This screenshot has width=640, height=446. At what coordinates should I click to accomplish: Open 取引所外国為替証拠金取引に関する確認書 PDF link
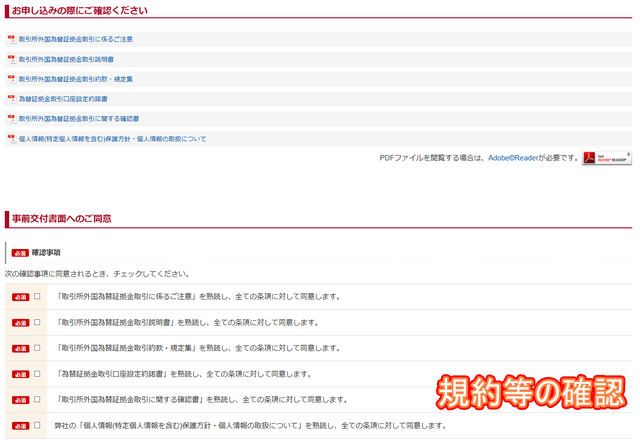[79, 119]
